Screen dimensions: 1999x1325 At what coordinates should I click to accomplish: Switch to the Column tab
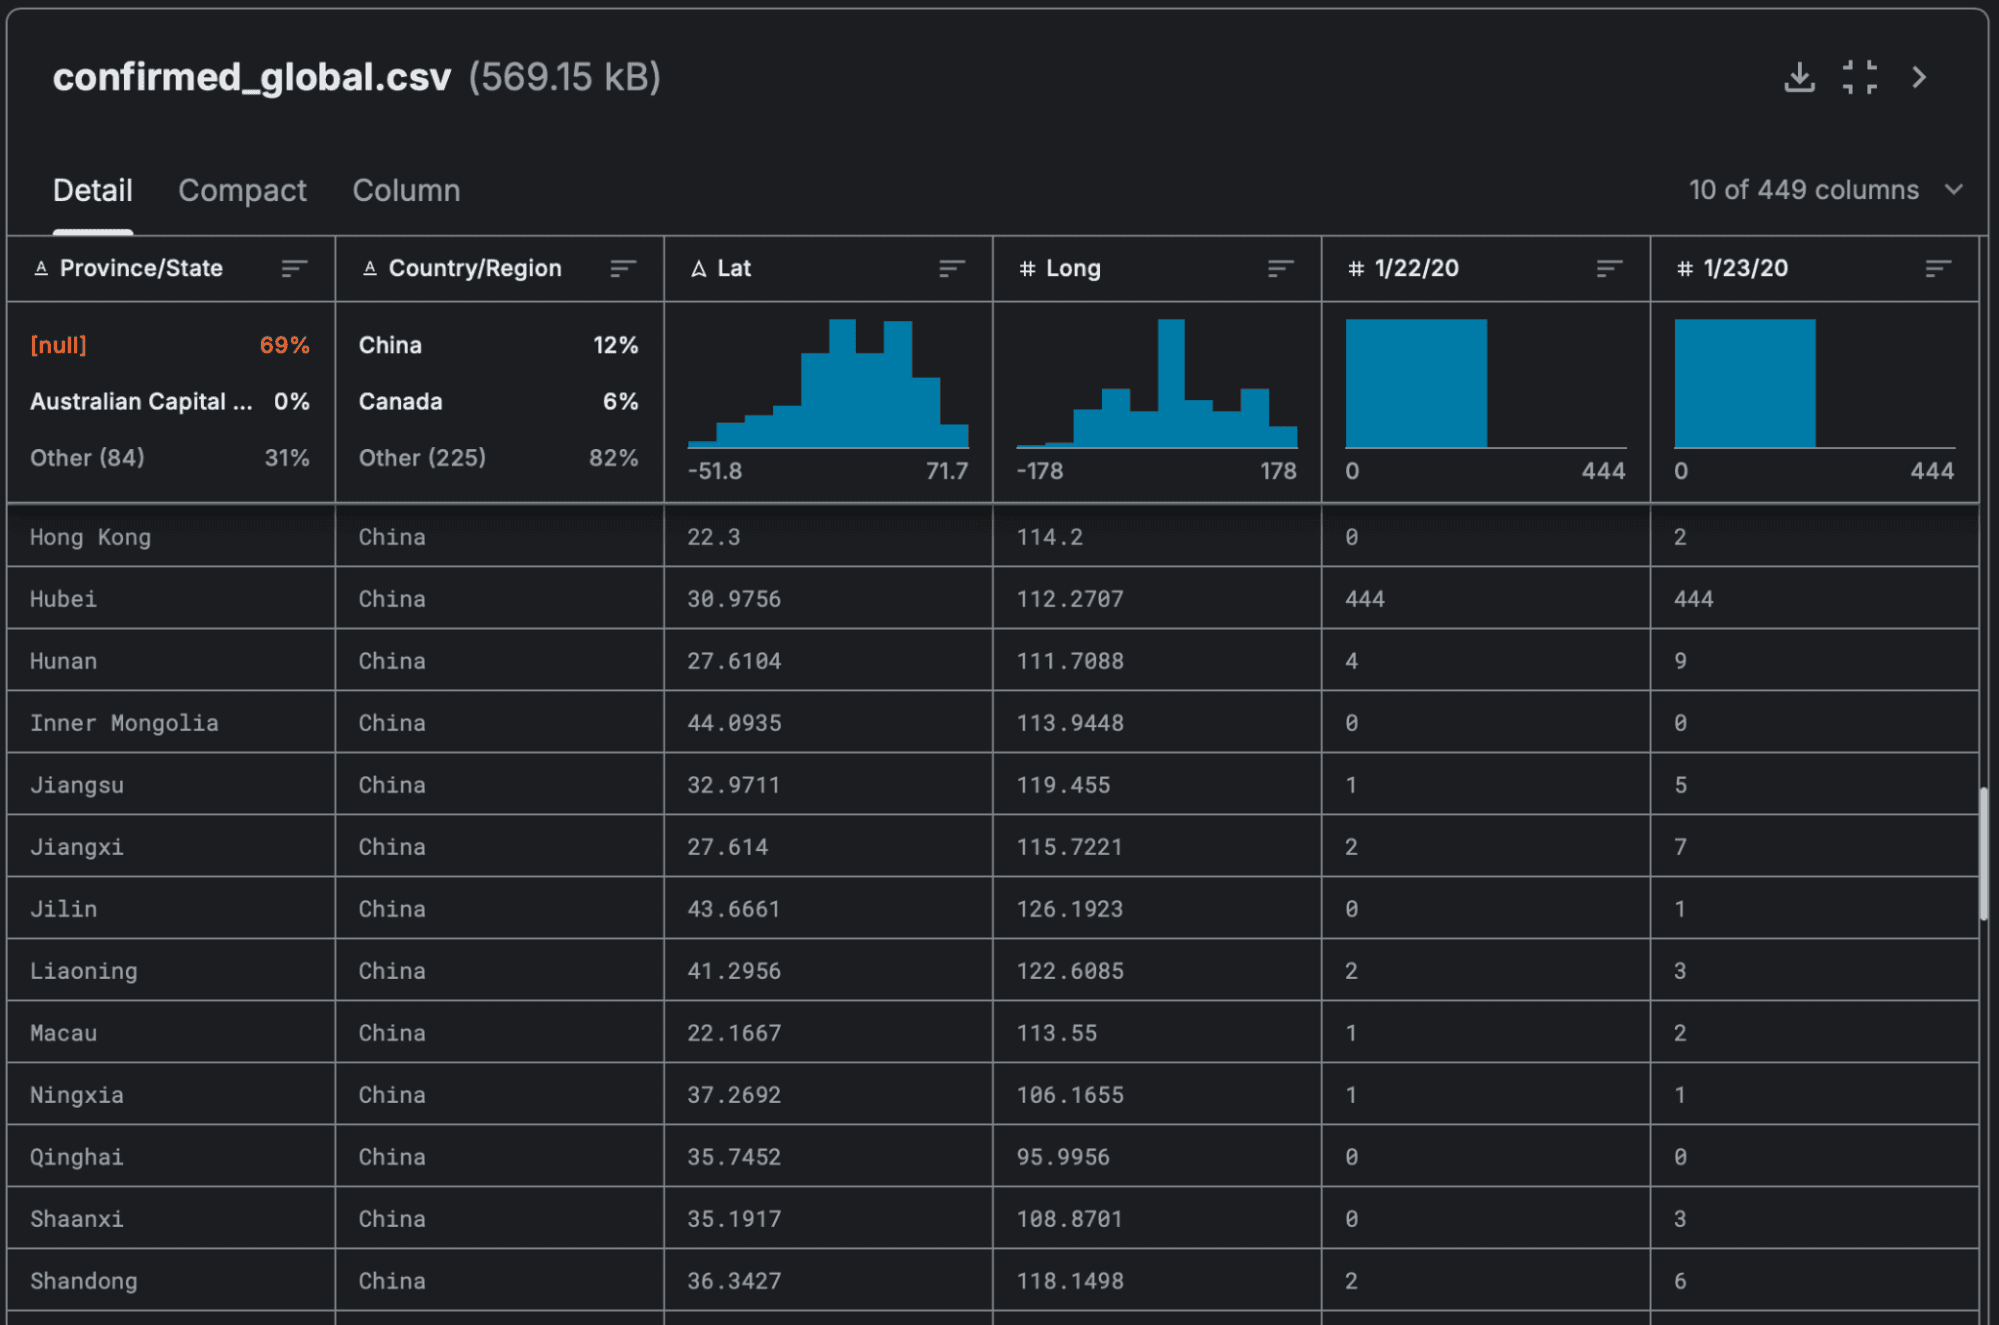(x=406, y=190)
